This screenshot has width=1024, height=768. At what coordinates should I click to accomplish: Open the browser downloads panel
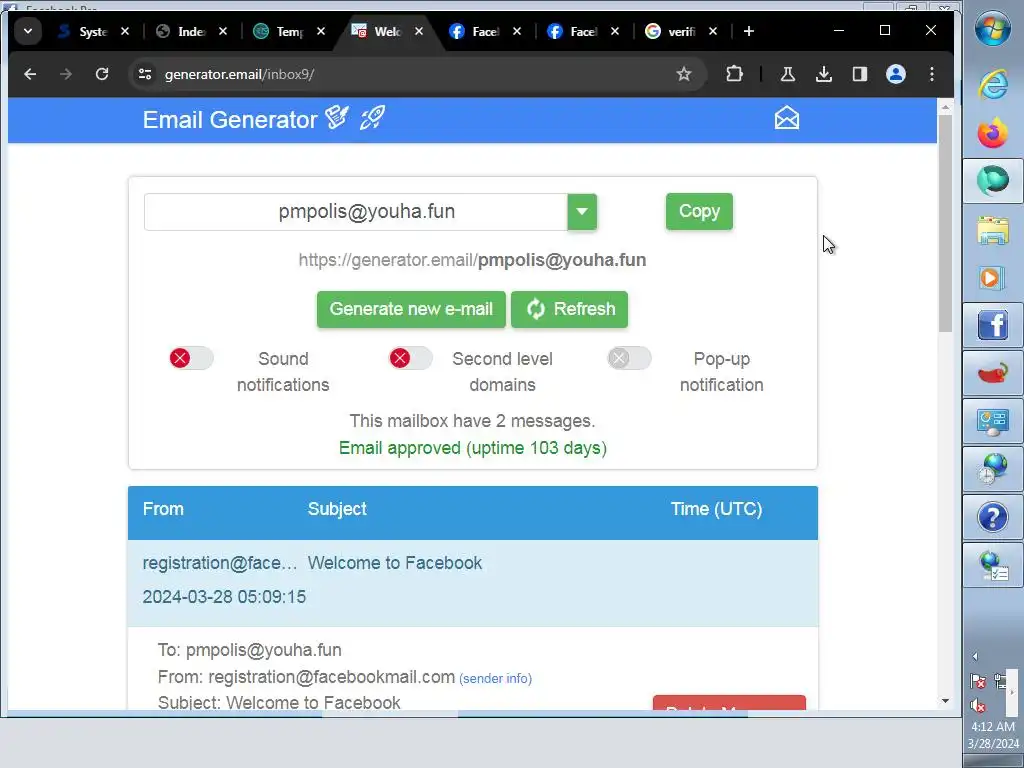(824, 74)
